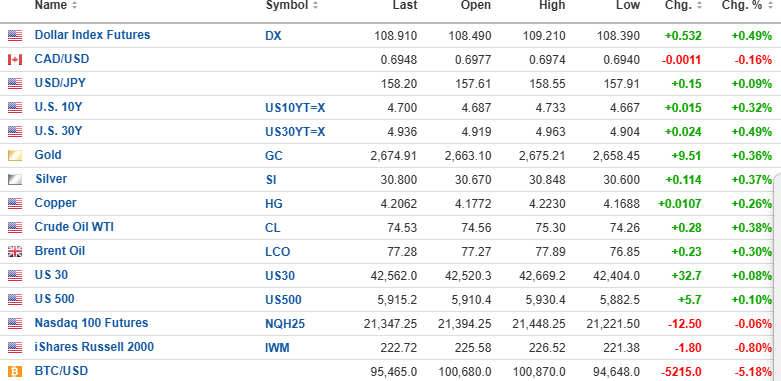Click the US flag beside Copper
Viewport: 781px width, 381px height.
tap(15, 204)
